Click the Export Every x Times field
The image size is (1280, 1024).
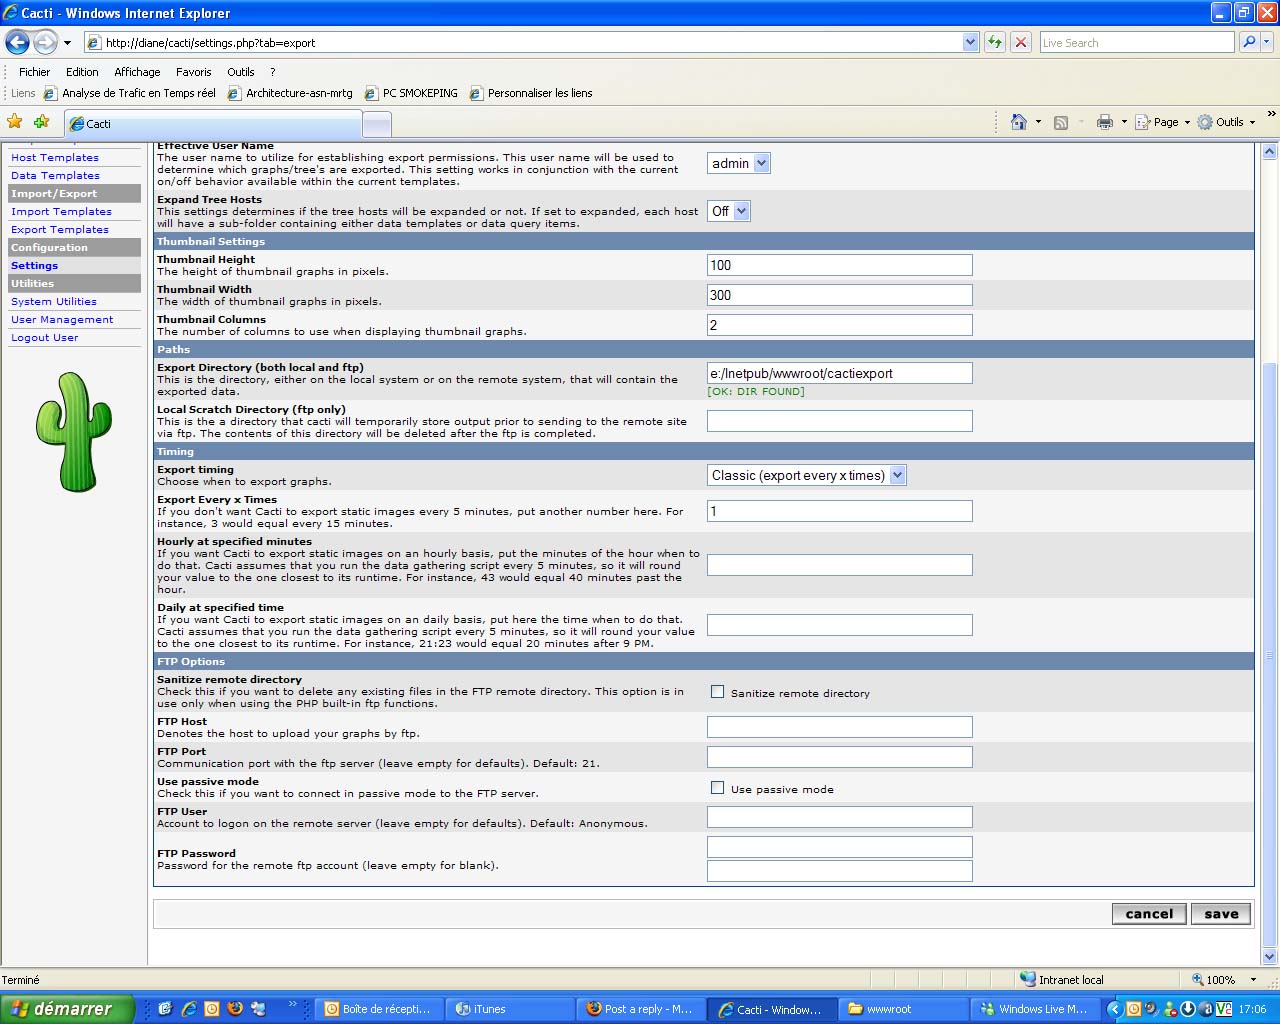840,511
